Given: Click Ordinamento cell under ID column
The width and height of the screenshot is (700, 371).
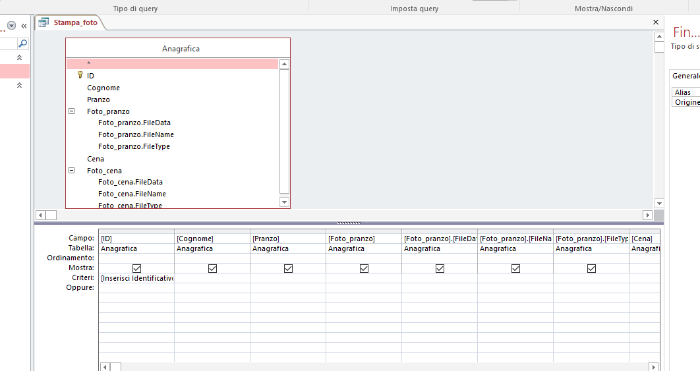Looking at the screenshot, I should pyautogui.click(x=137, y=258).
